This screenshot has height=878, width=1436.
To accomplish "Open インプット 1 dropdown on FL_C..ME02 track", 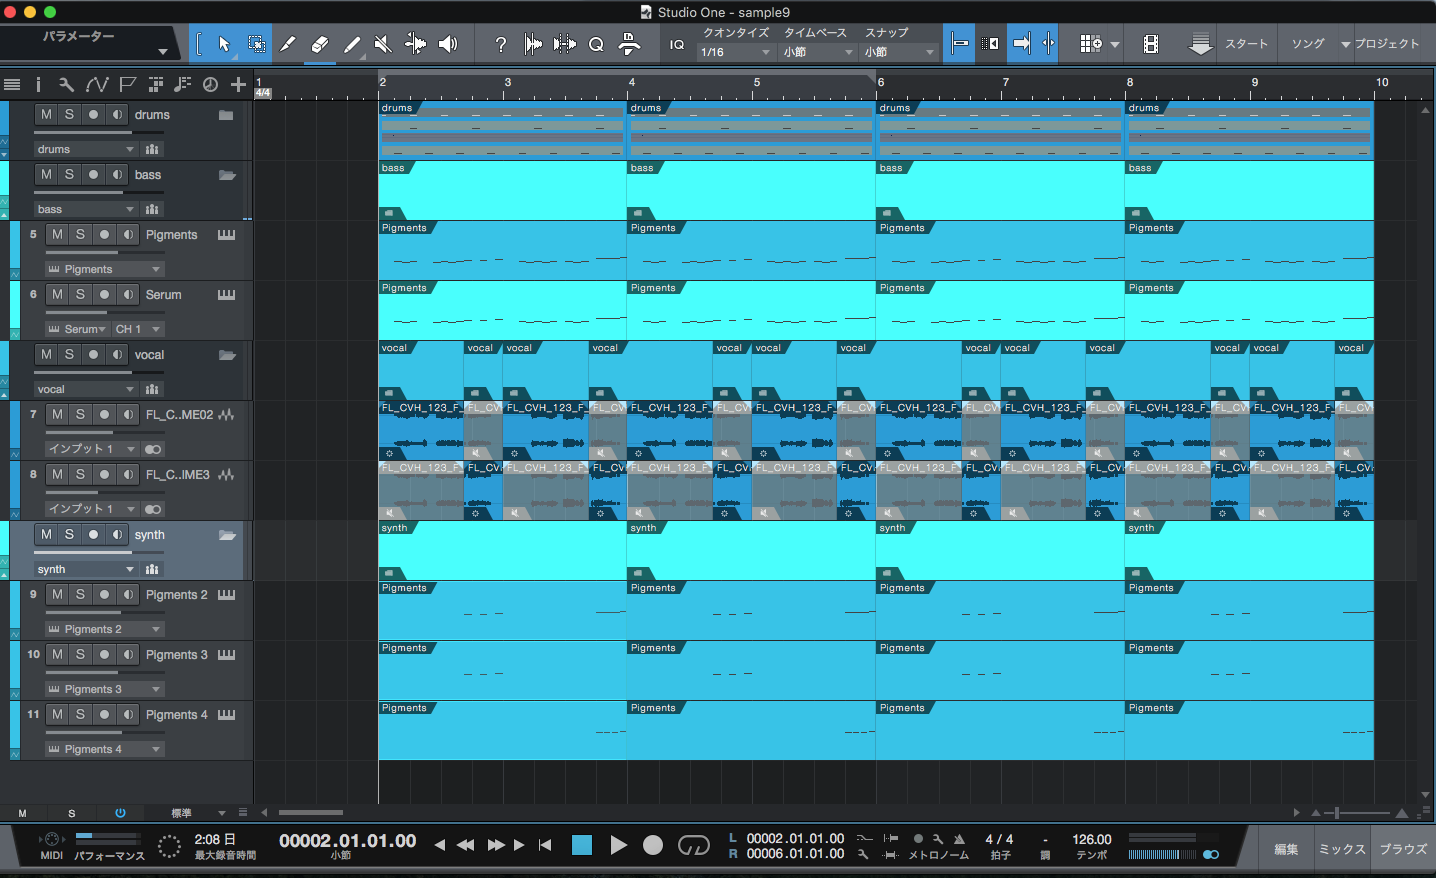I will [x=91, y=449].
